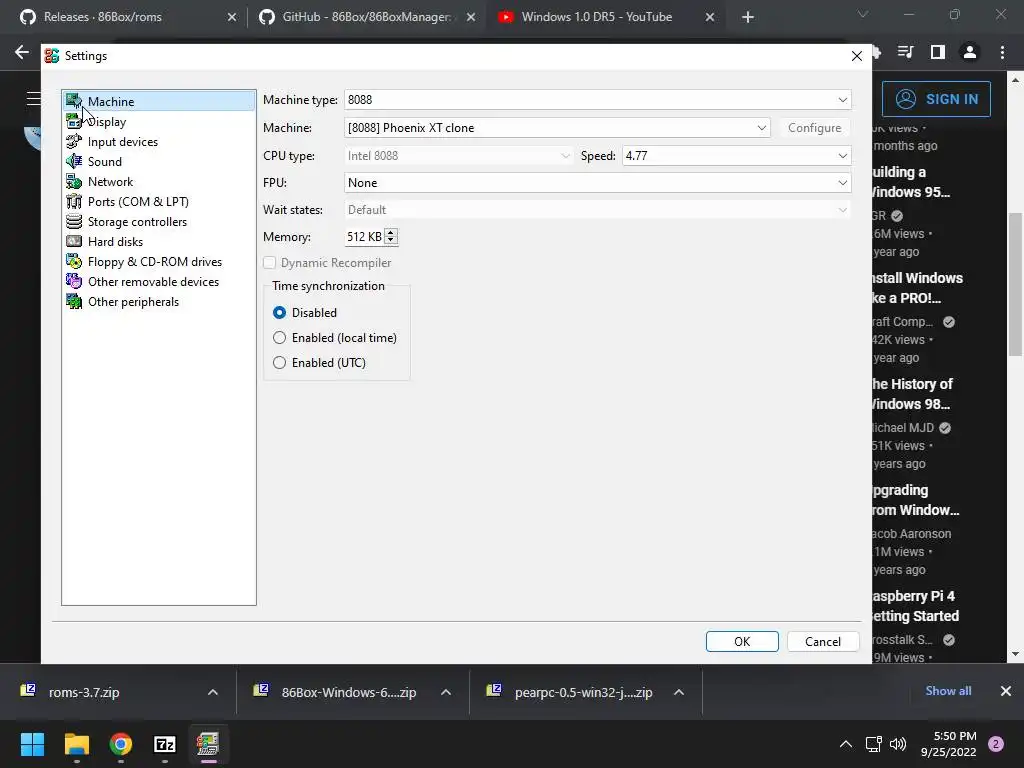Select Disabled time synchronization option
Screen dimensions: 1024x768
280,313
